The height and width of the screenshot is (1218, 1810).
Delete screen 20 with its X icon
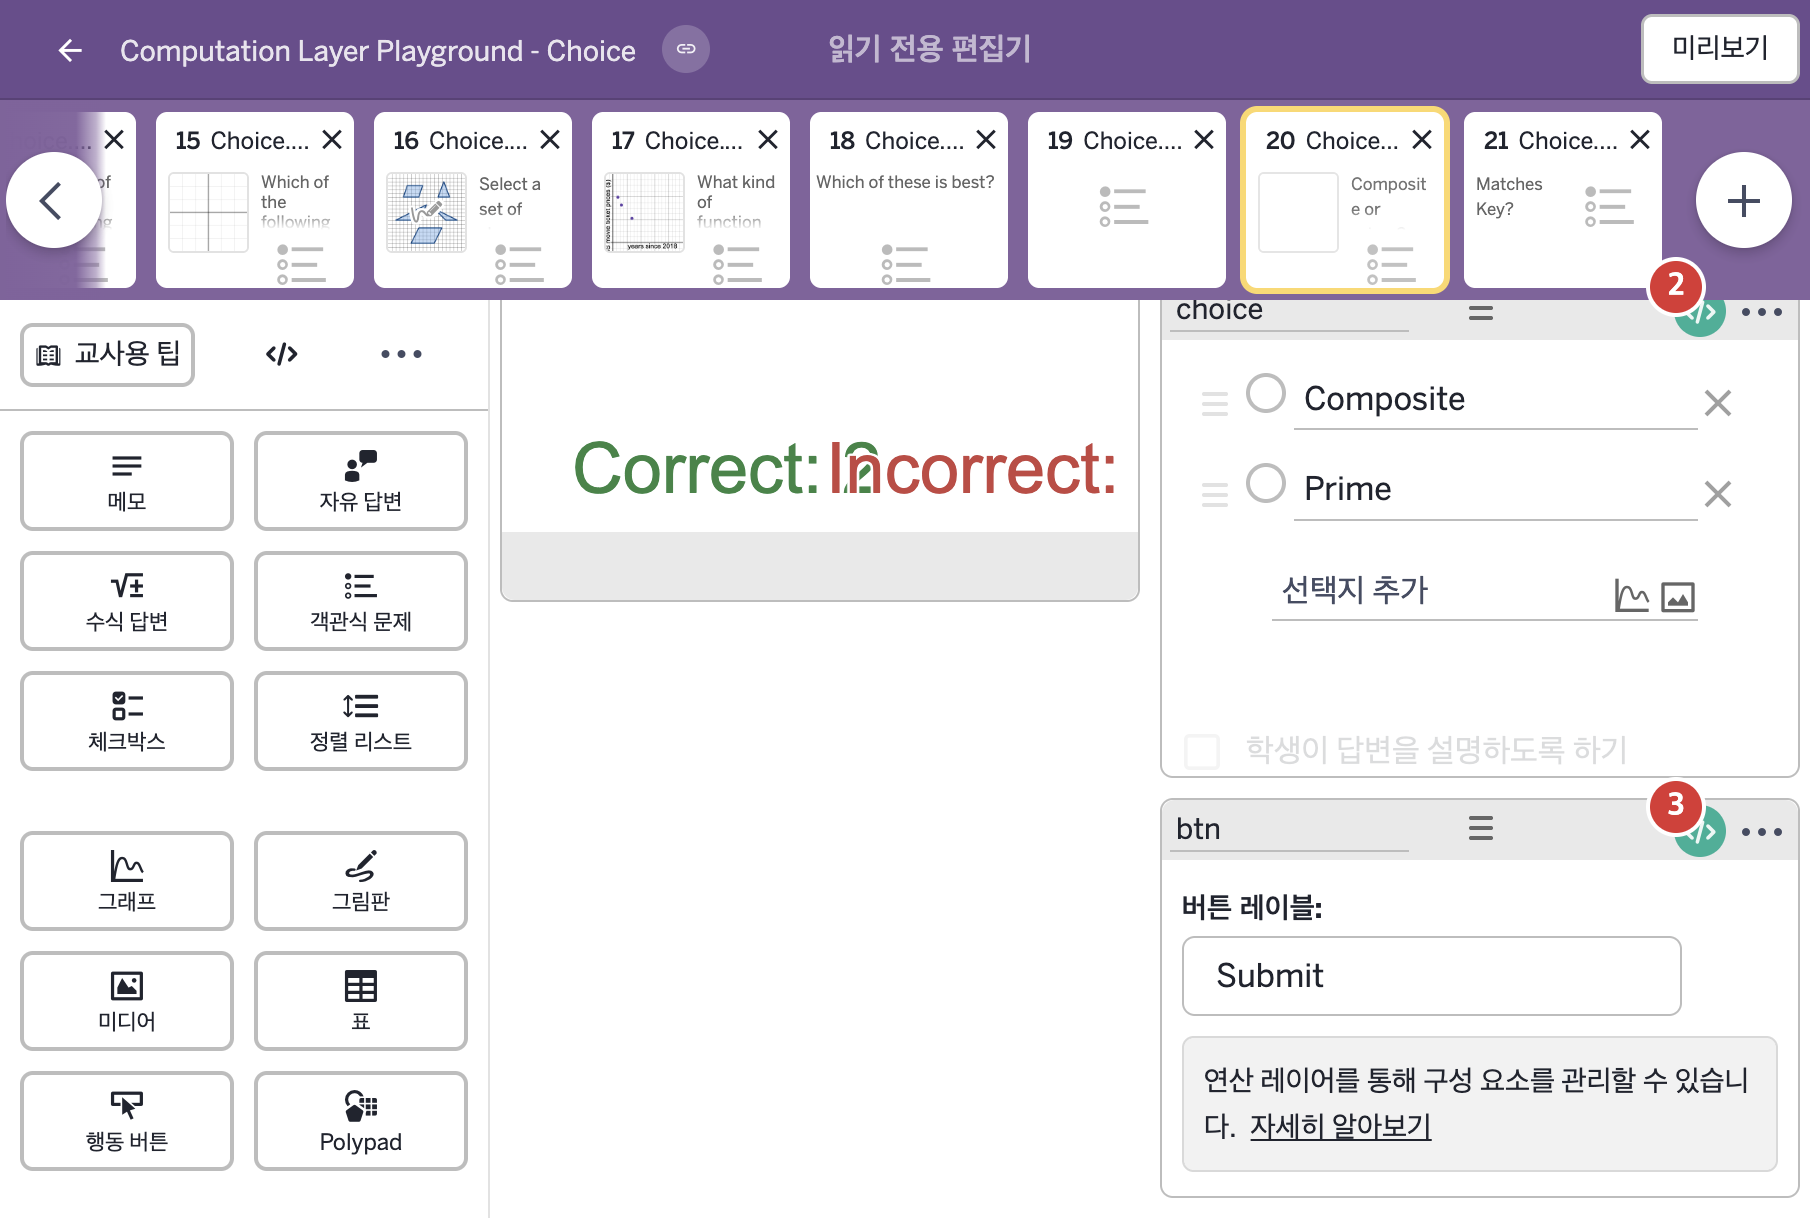(x=1422, y=140)
